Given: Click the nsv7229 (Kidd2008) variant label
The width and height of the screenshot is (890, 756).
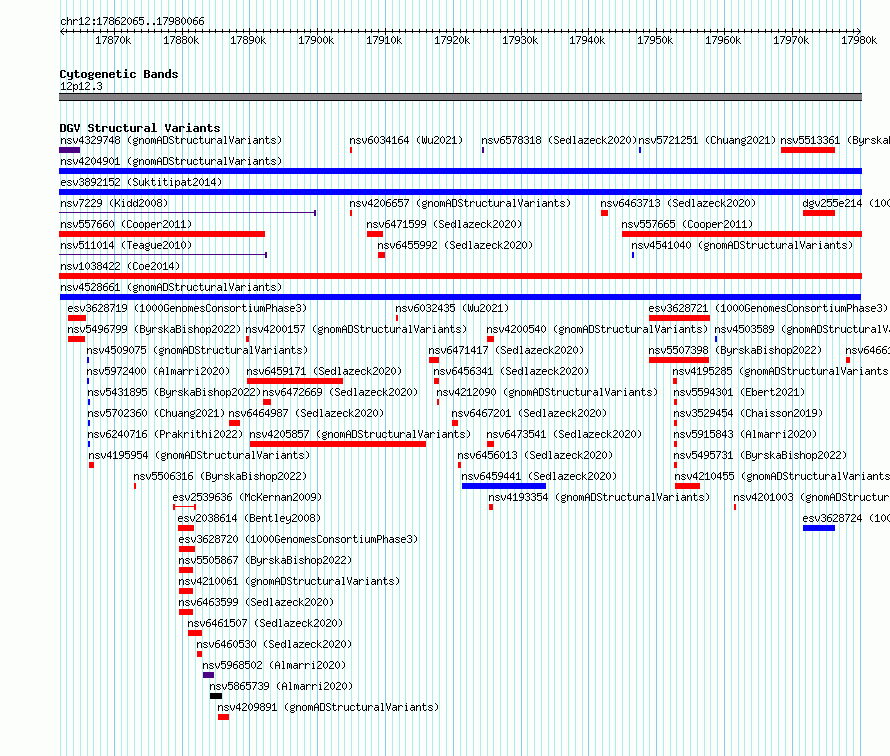Looking at the screenshot, I should point(114,203).
